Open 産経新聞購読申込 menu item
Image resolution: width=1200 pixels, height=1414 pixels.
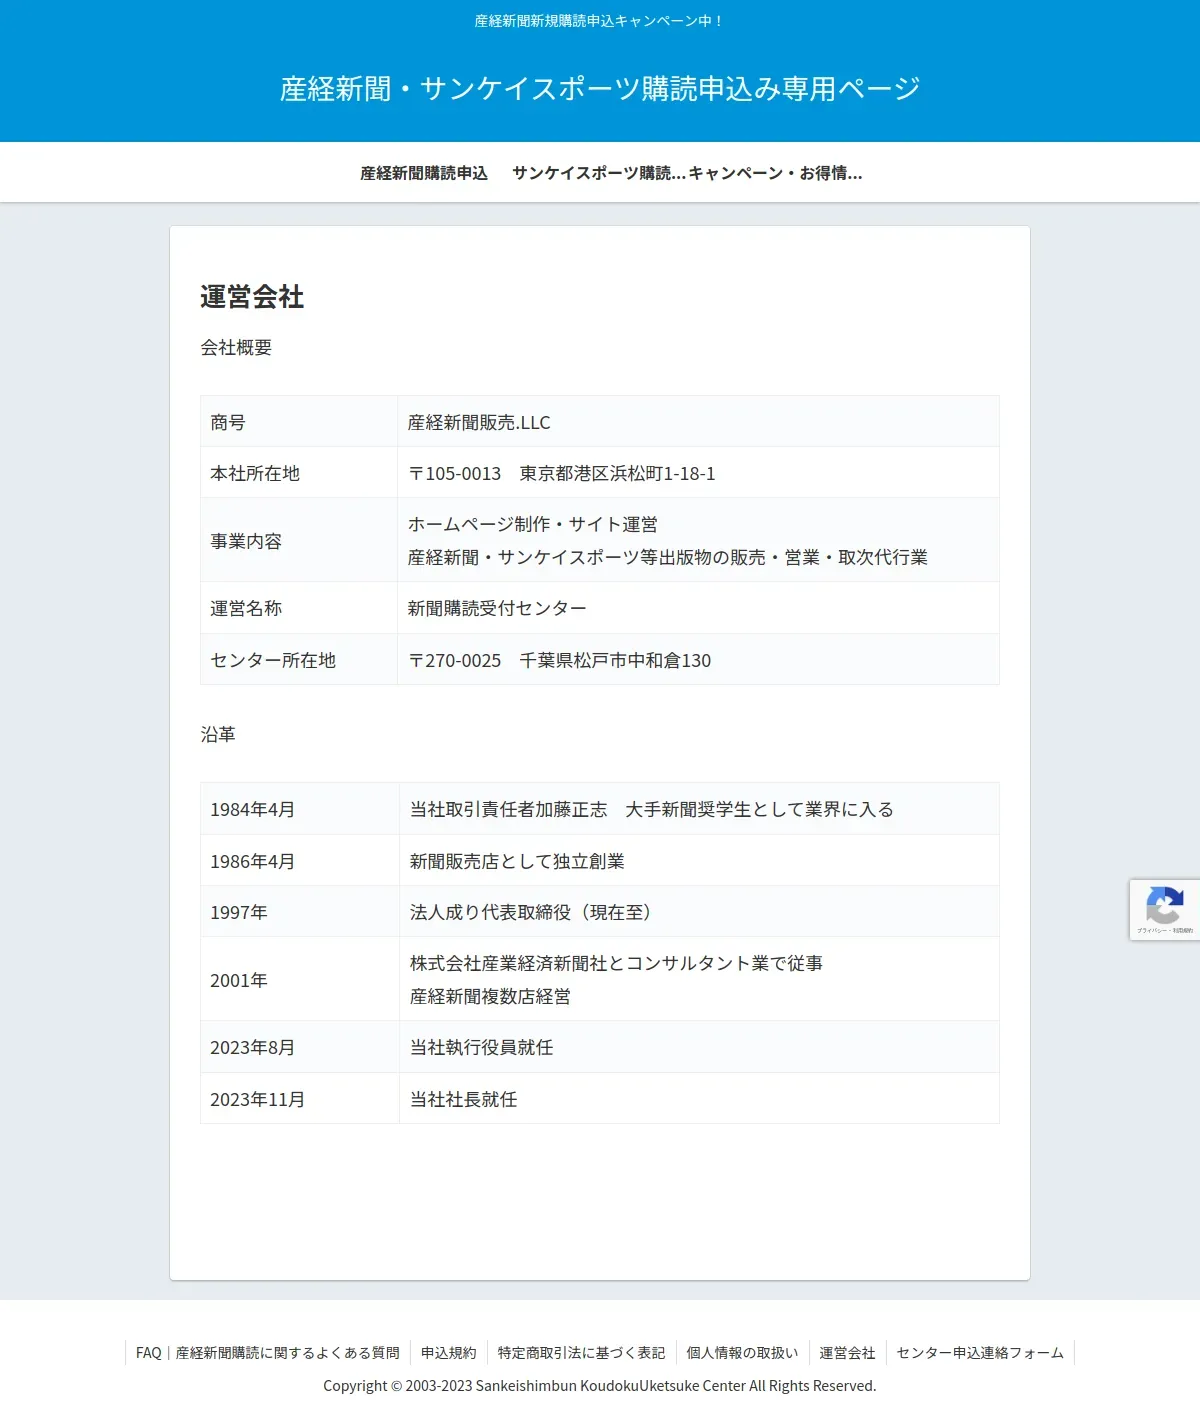coord(424,173)
